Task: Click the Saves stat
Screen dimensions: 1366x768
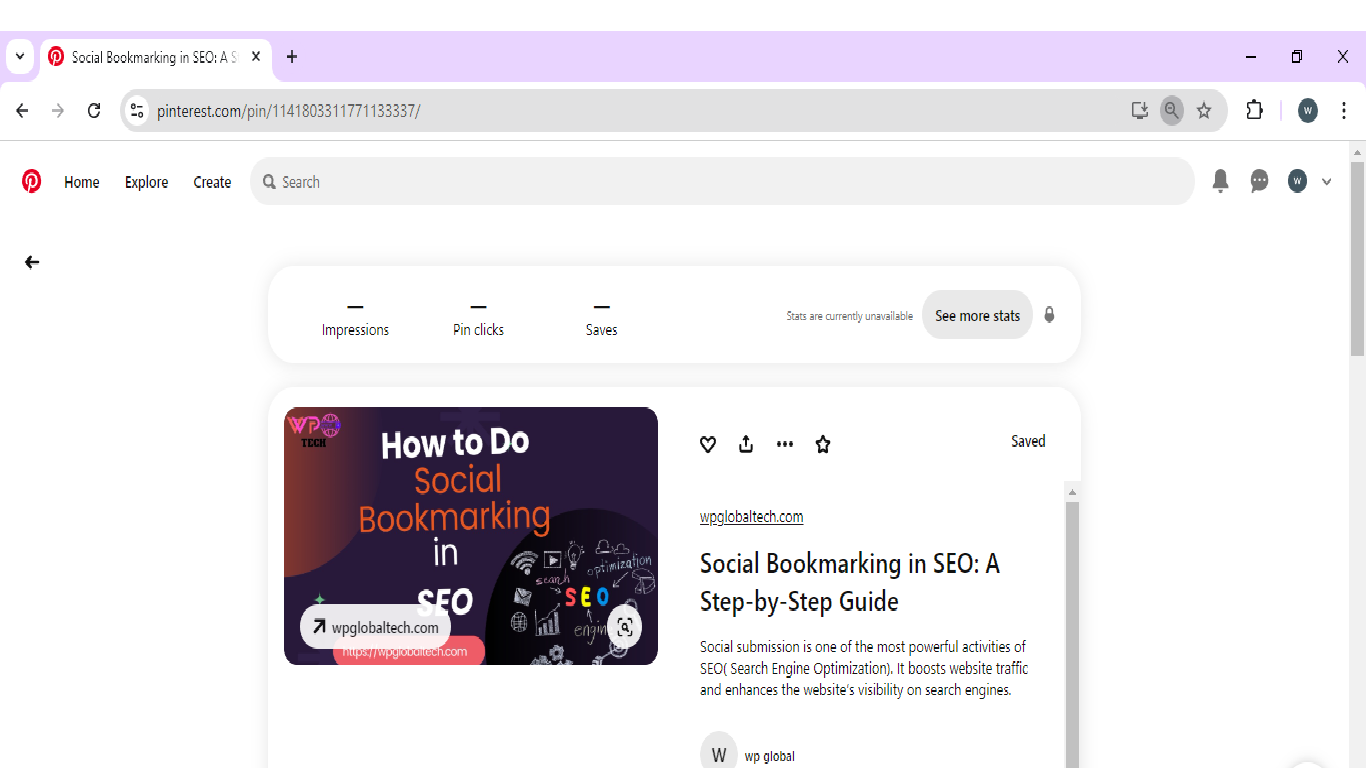Action: coord(601,320)
